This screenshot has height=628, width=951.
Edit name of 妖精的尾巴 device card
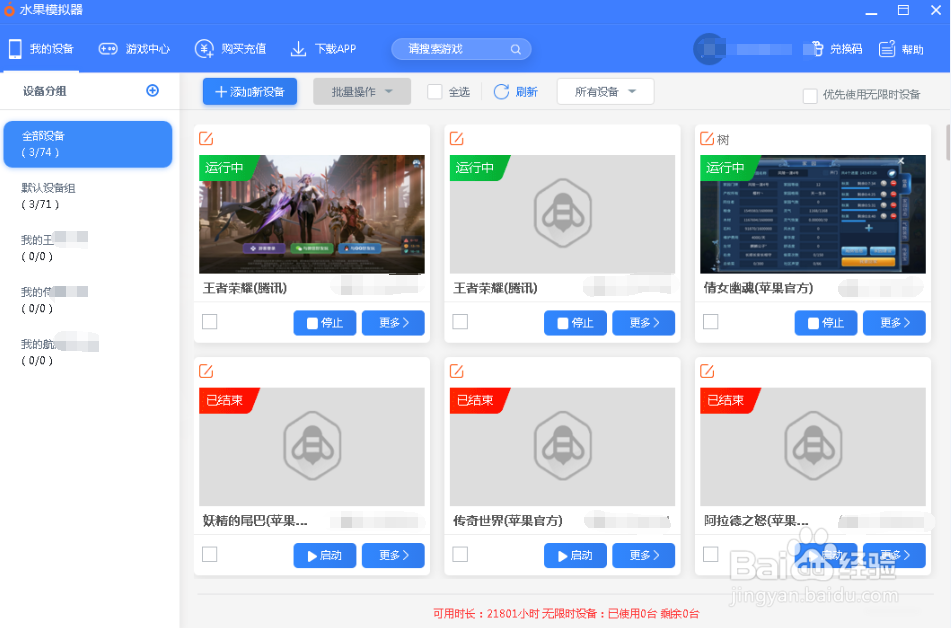[x=206, y=371]
